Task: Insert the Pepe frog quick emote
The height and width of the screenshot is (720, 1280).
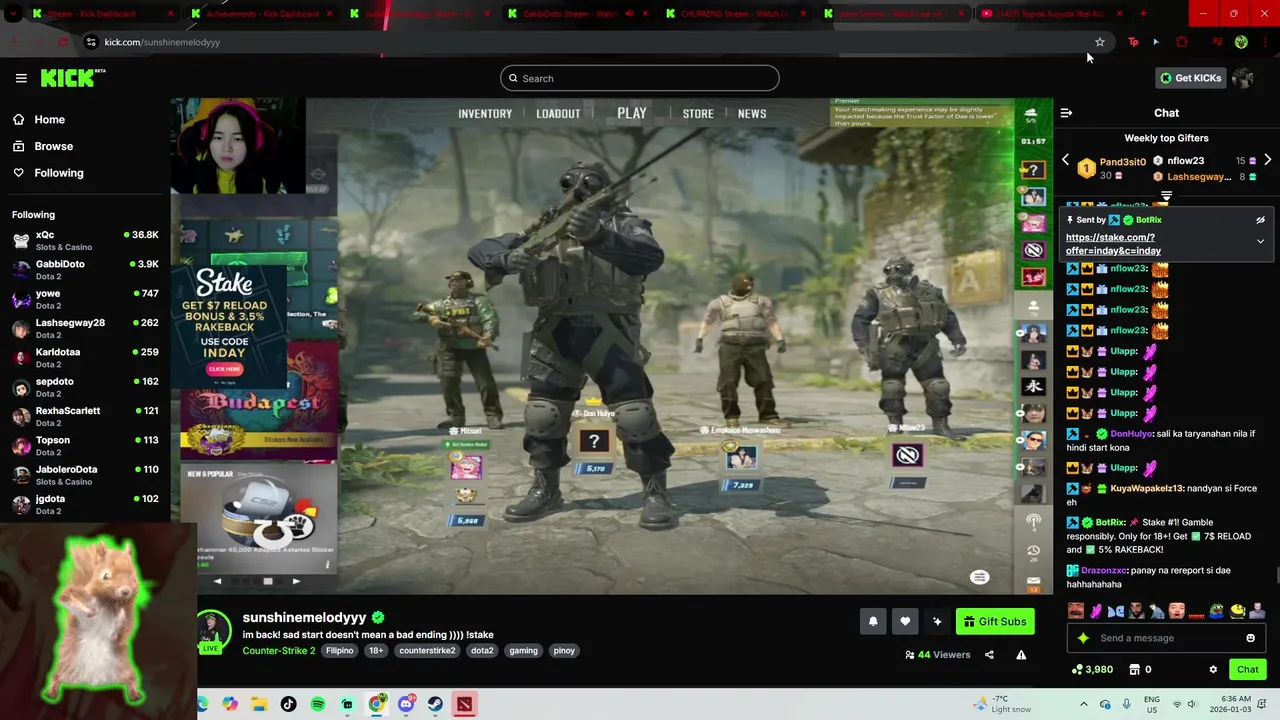Action: tap(1216, 611)
